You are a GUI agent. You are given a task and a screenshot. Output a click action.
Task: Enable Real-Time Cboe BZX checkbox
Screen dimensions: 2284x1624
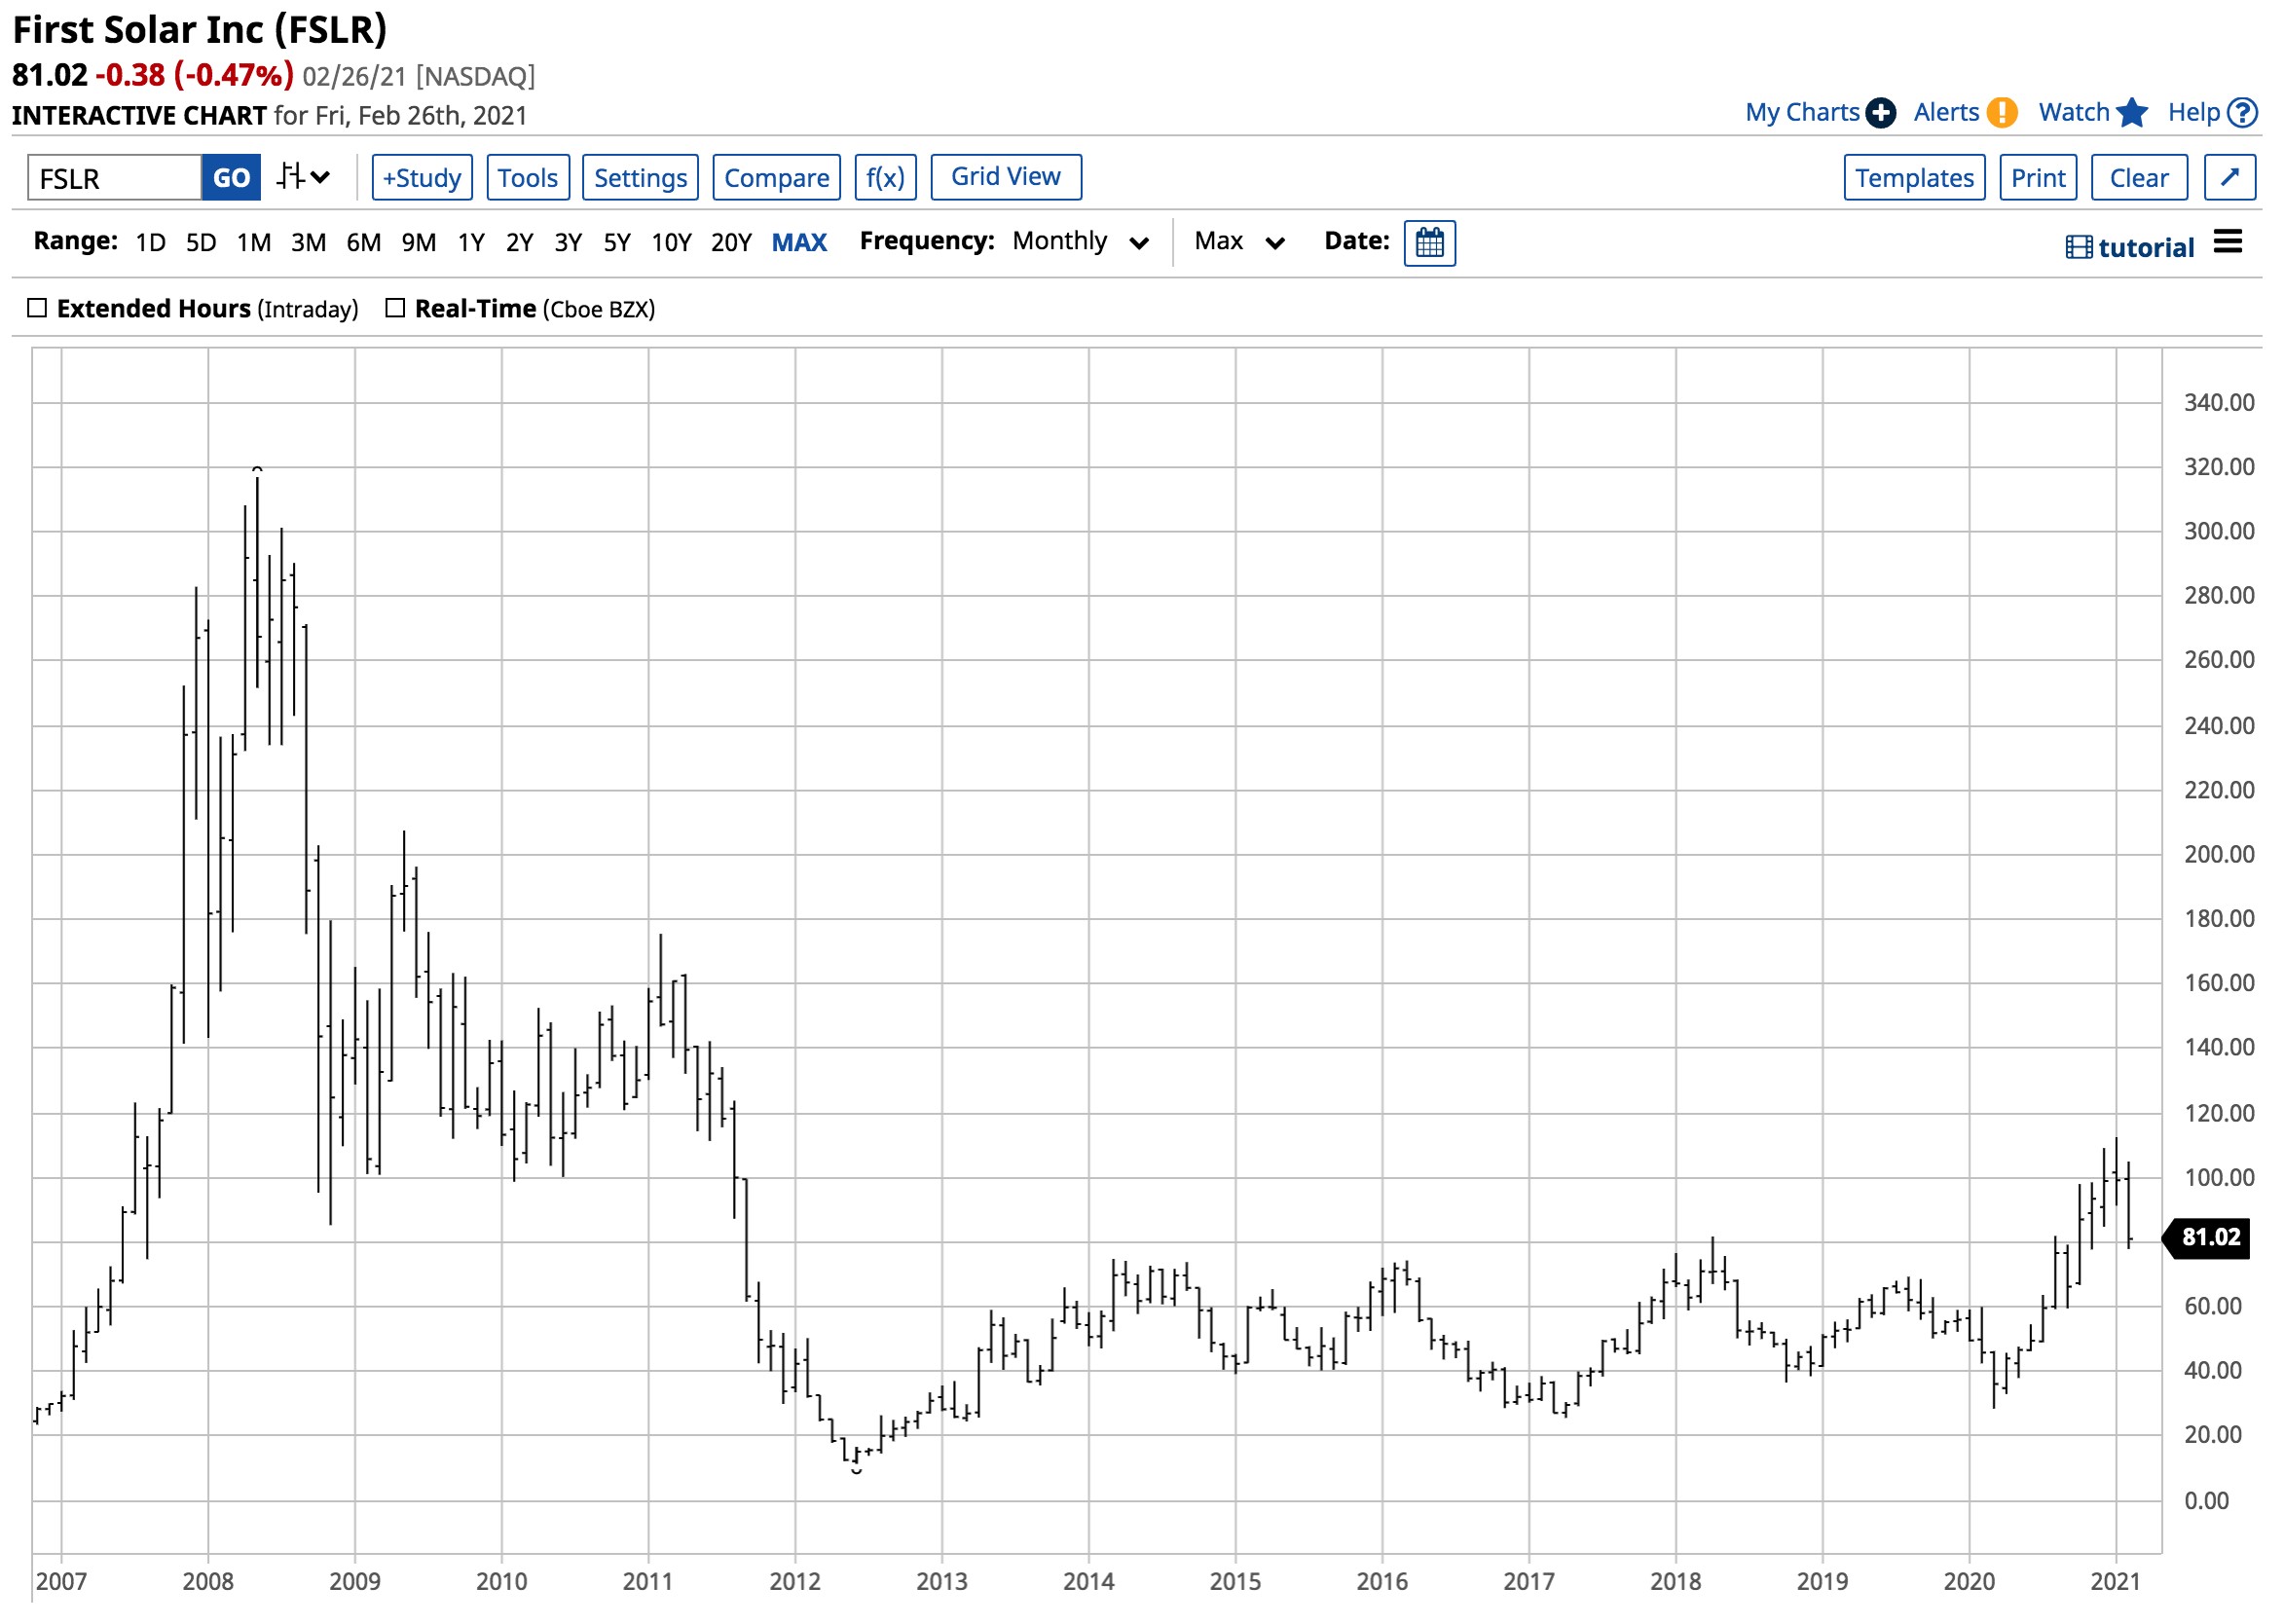coord(395,308)
